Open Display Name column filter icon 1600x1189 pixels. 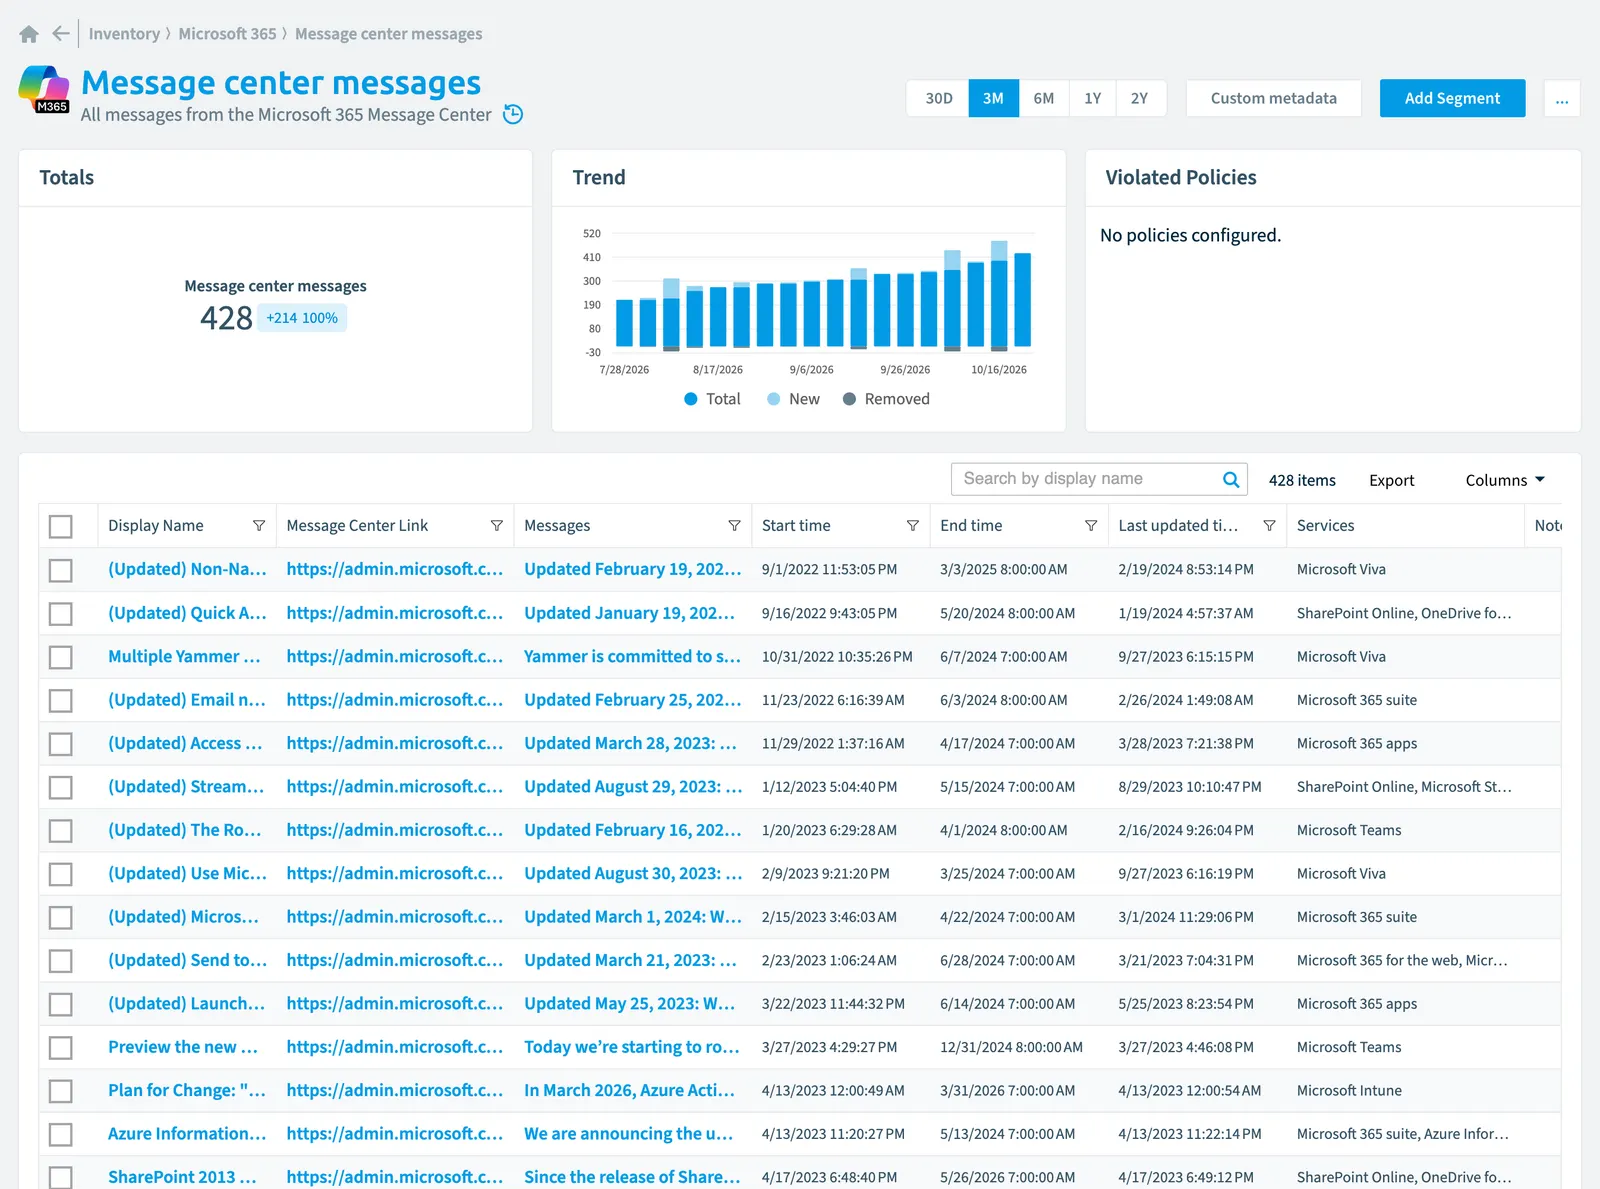tap(259, 526)
